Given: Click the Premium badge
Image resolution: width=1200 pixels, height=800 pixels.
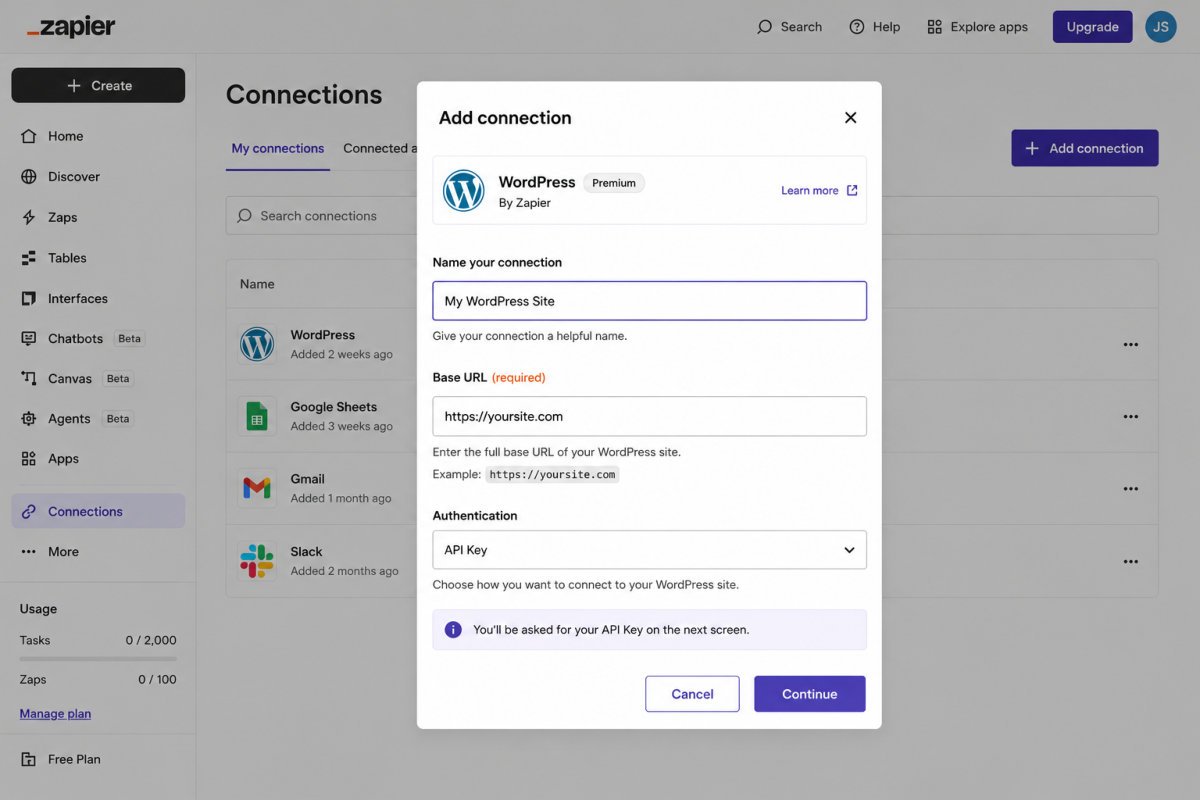Looking at the screenshot, I should [x=614, y=183].
